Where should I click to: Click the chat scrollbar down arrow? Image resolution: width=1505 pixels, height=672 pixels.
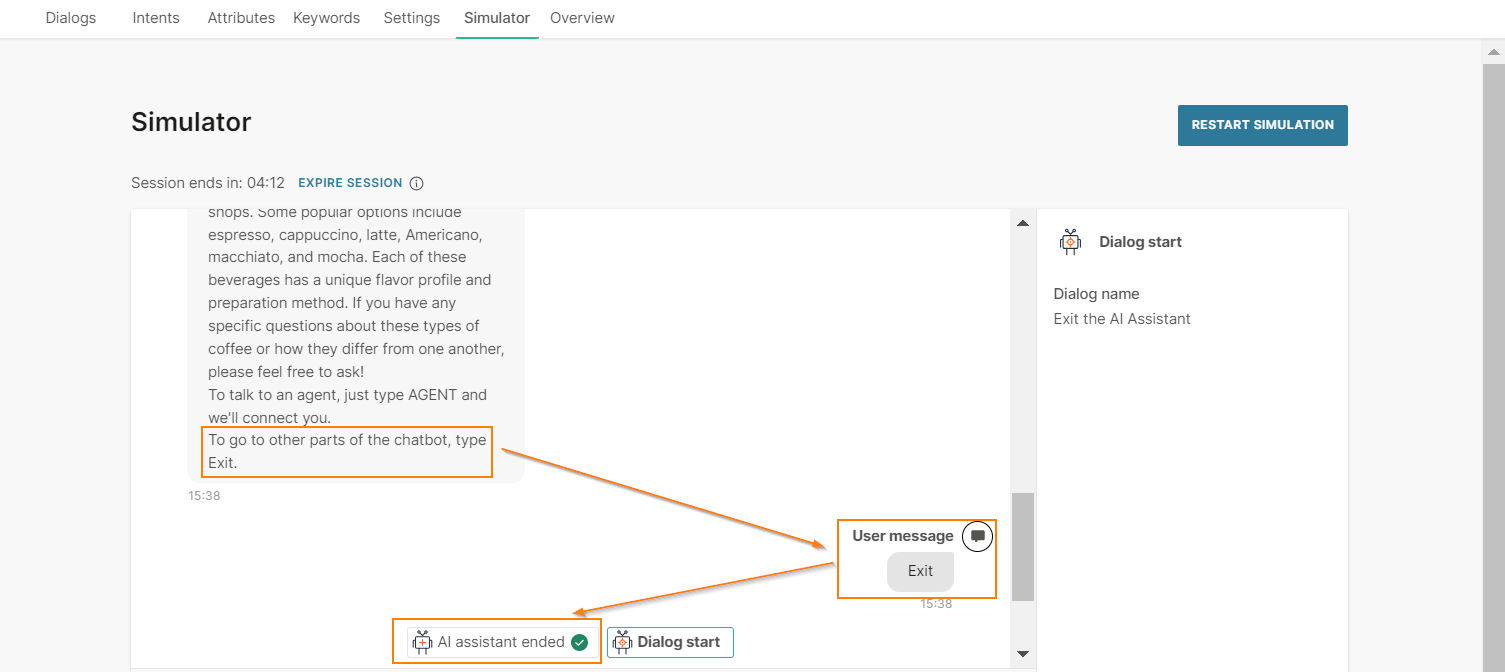(1022, 654)
